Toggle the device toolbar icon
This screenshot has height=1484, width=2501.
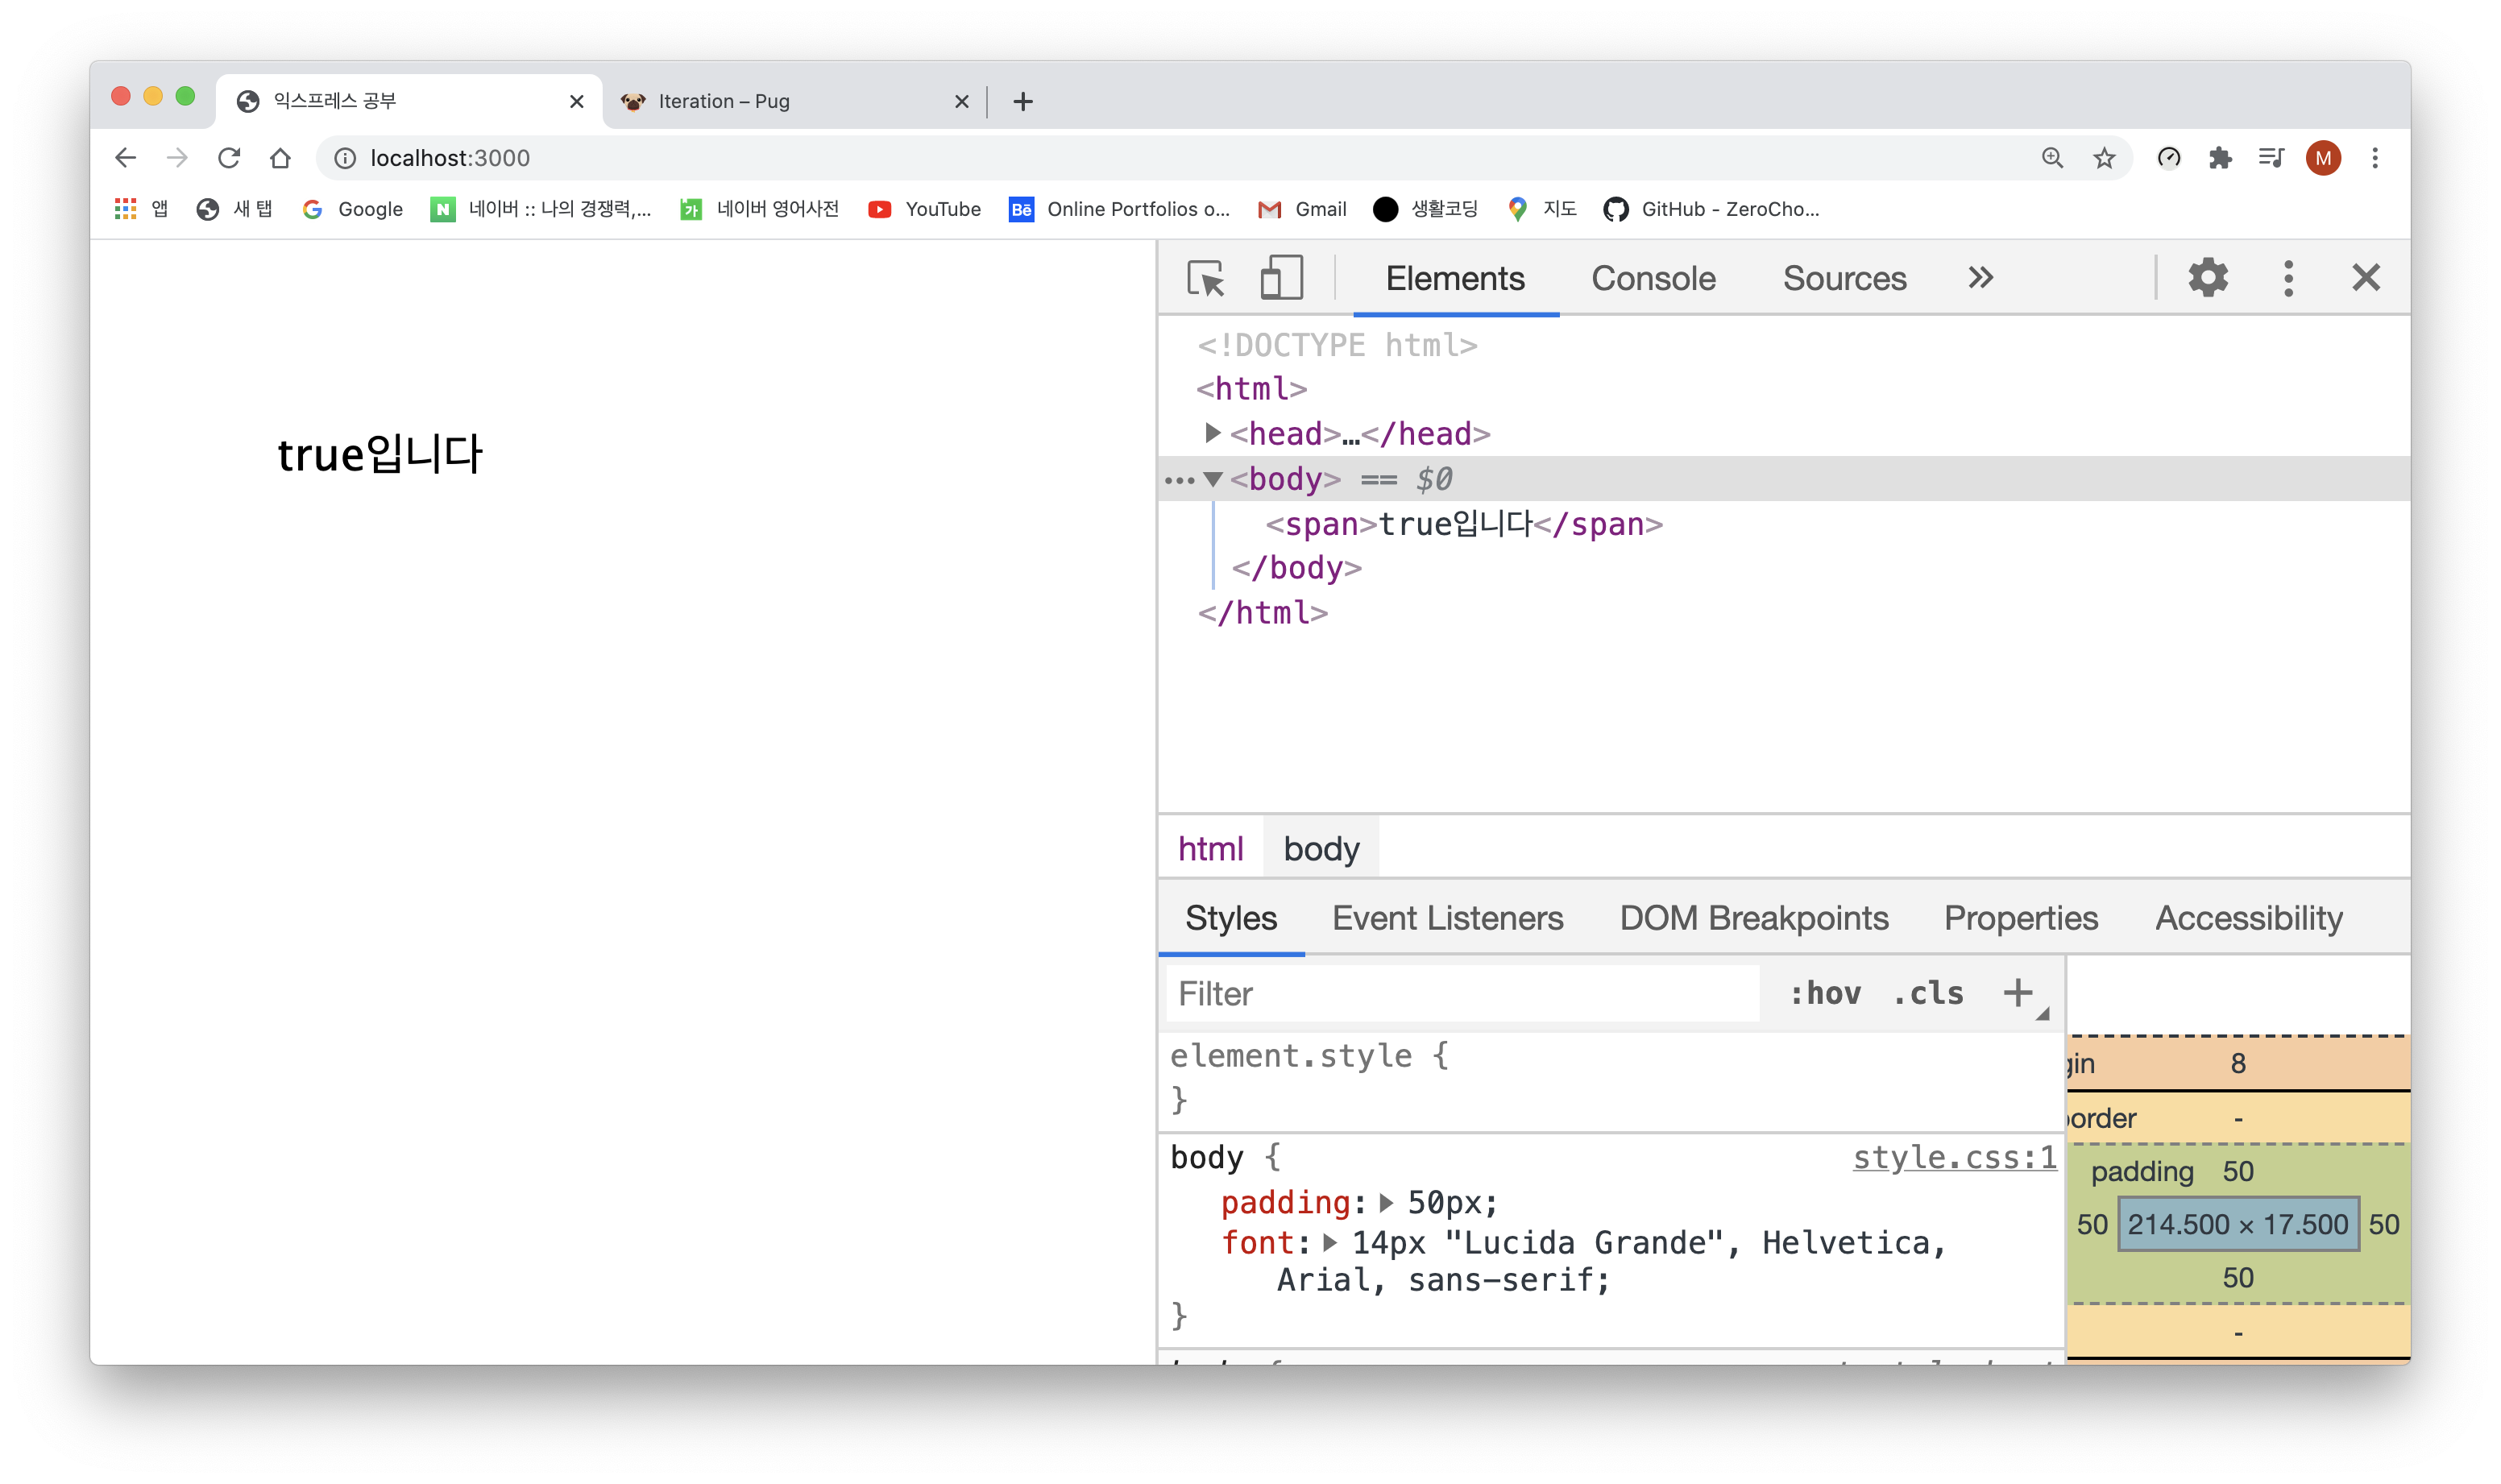[x=1281, y=278]
